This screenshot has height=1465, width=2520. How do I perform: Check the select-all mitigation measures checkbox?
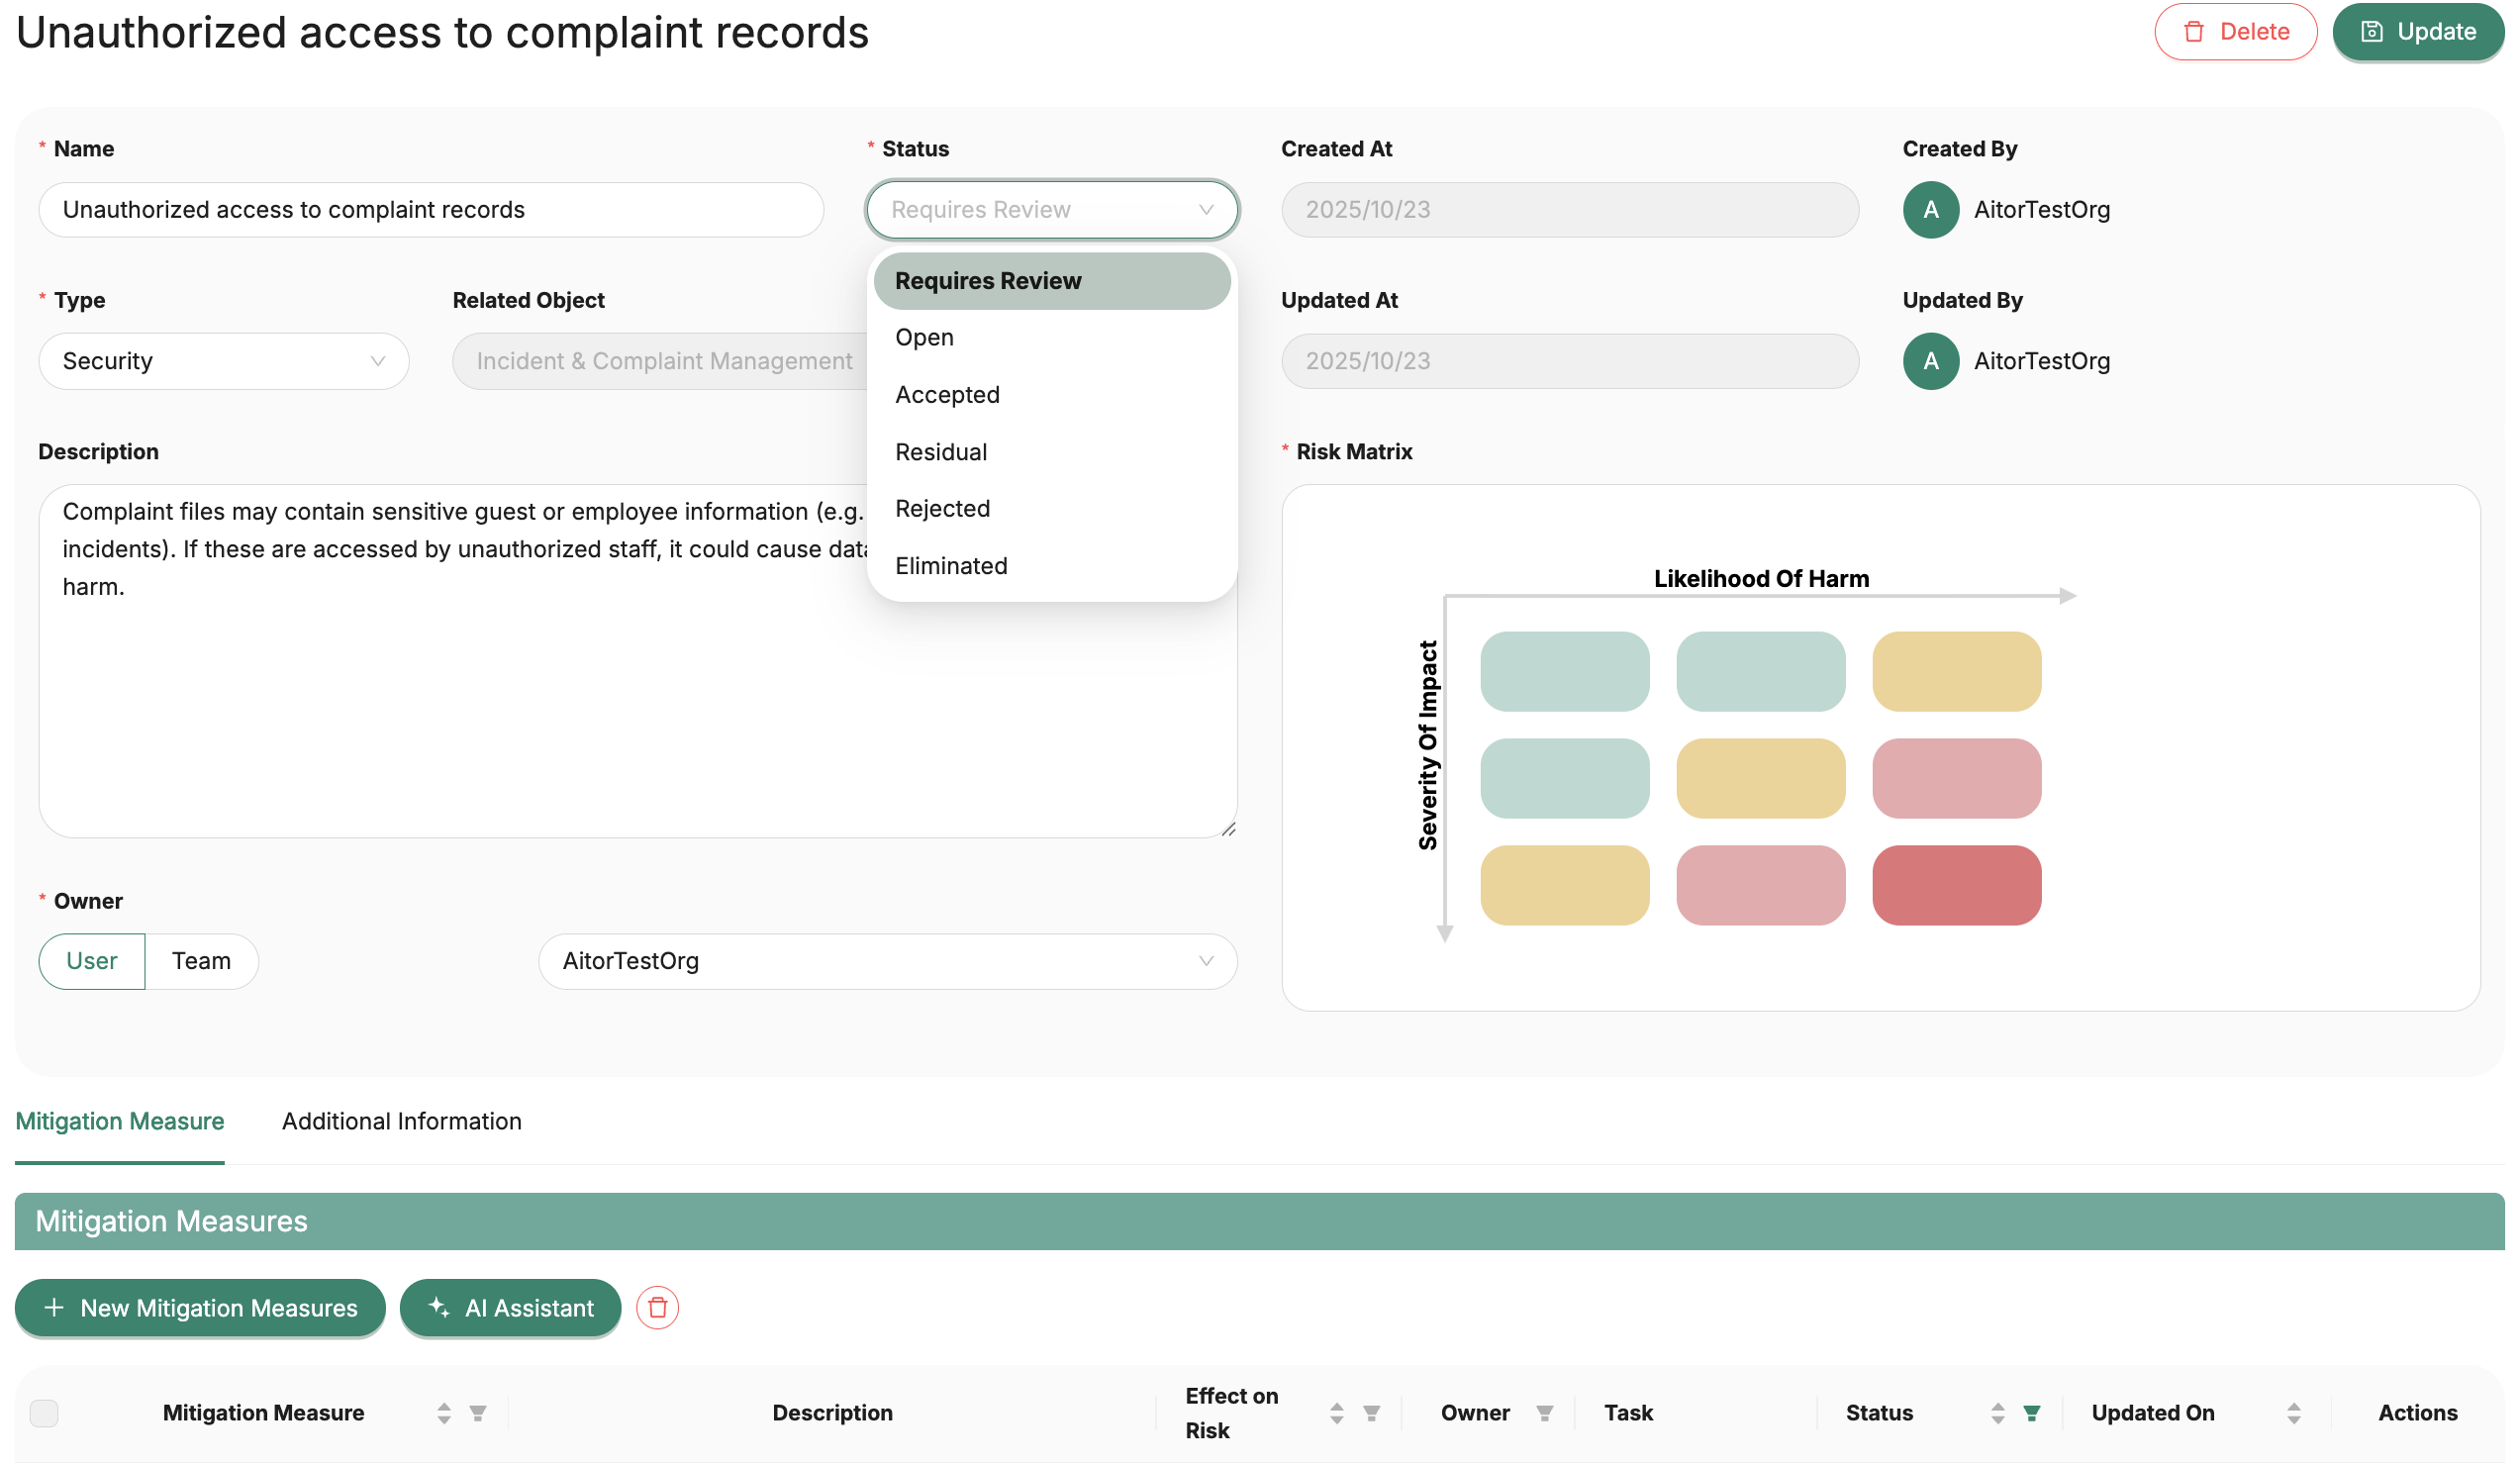tap(44, 1413)
